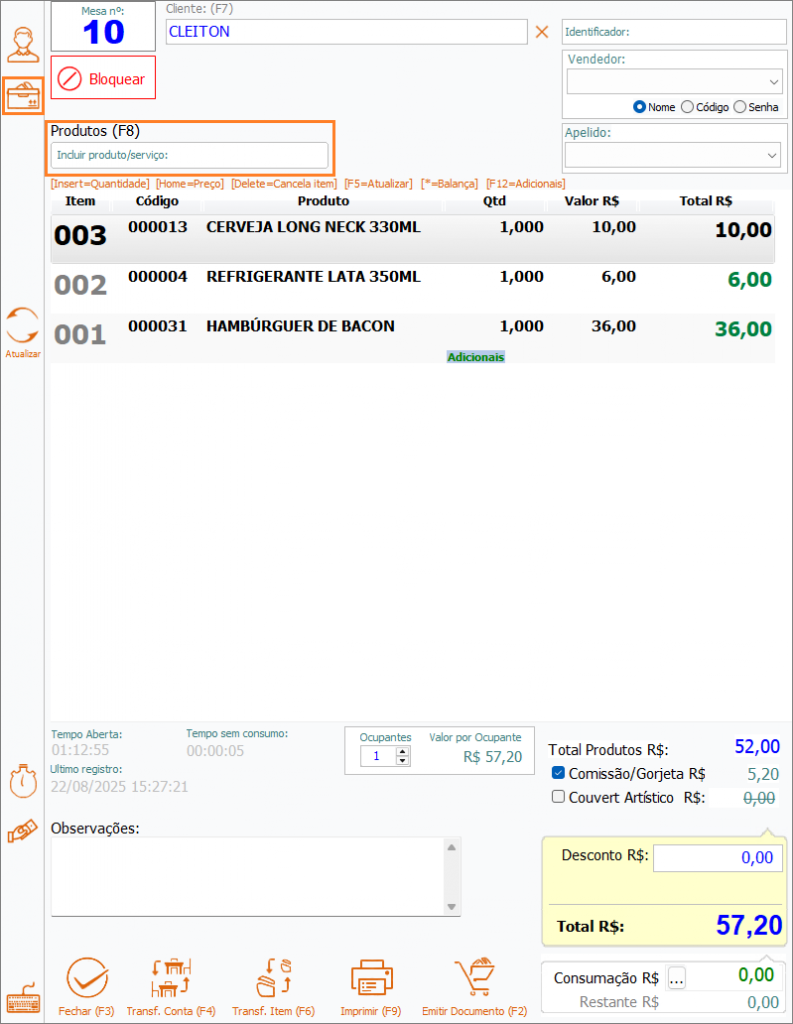Open the cash register box icon
Image resolution: width=793 pixels, height=1024 pixels.
click(x=22, y=97)
